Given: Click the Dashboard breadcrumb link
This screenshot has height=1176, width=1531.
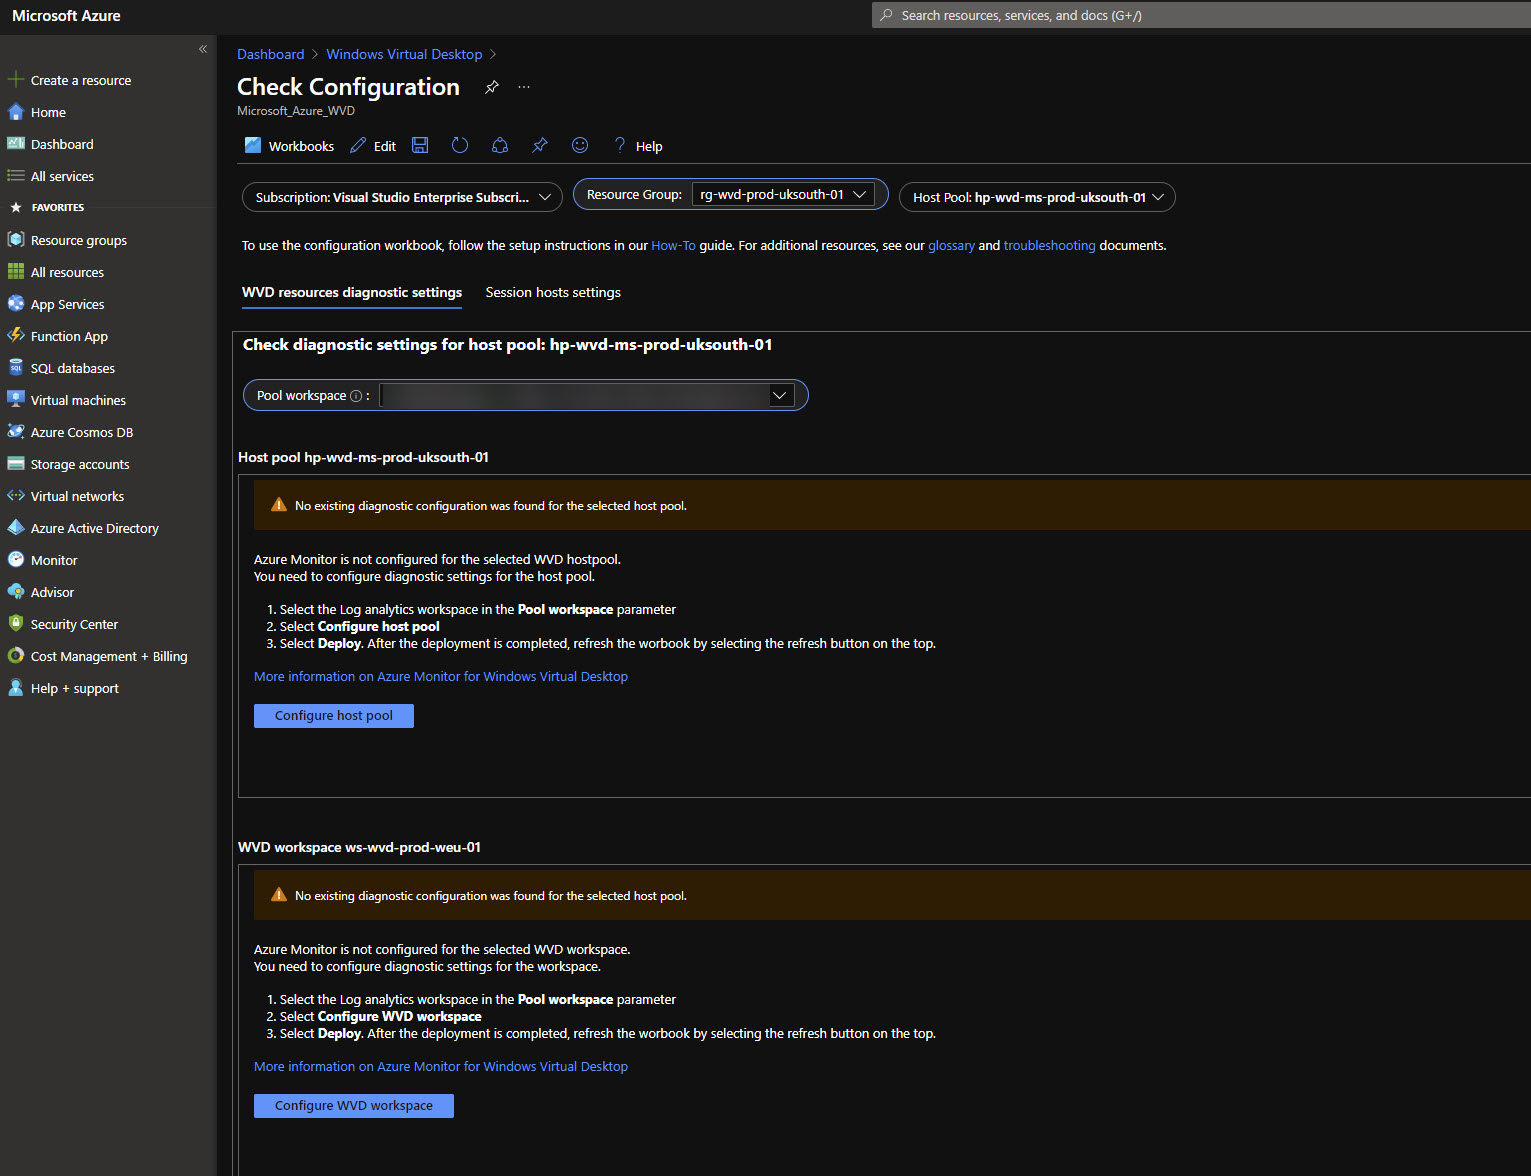Looking at the screenshot, I should [x=270, y=54].
